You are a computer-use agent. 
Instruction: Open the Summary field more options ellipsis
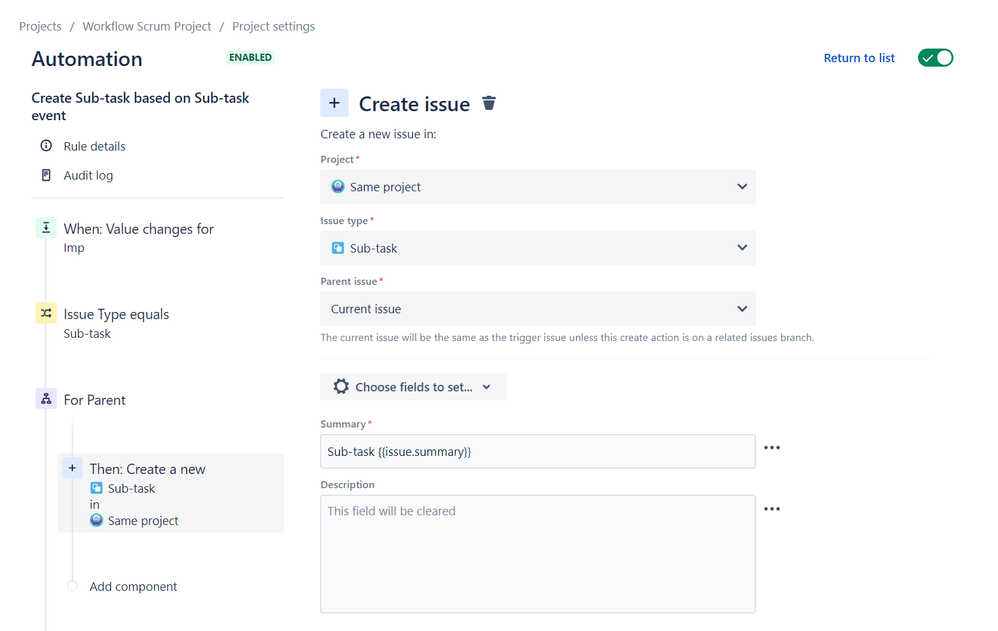coord(772,448)
